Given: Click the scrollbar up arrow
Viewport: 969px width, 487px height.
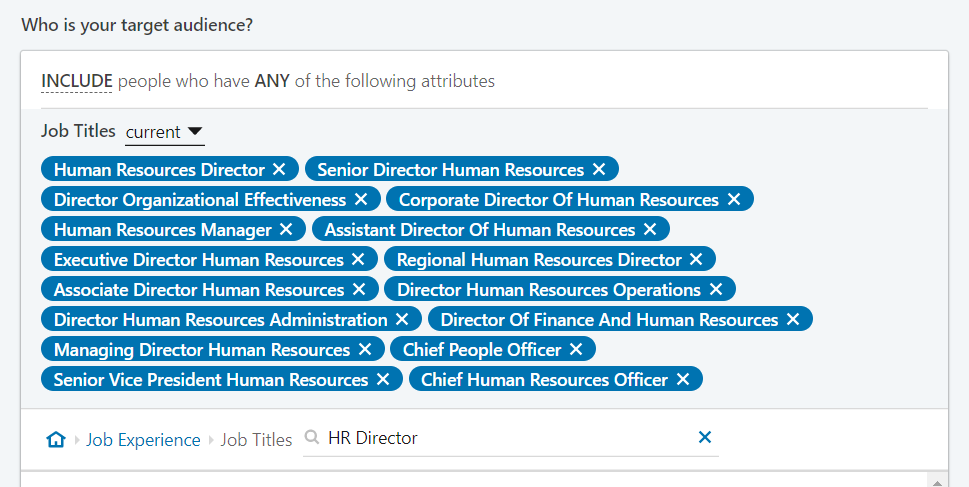Looking at the screenshot, I should [x=937, y=481].
